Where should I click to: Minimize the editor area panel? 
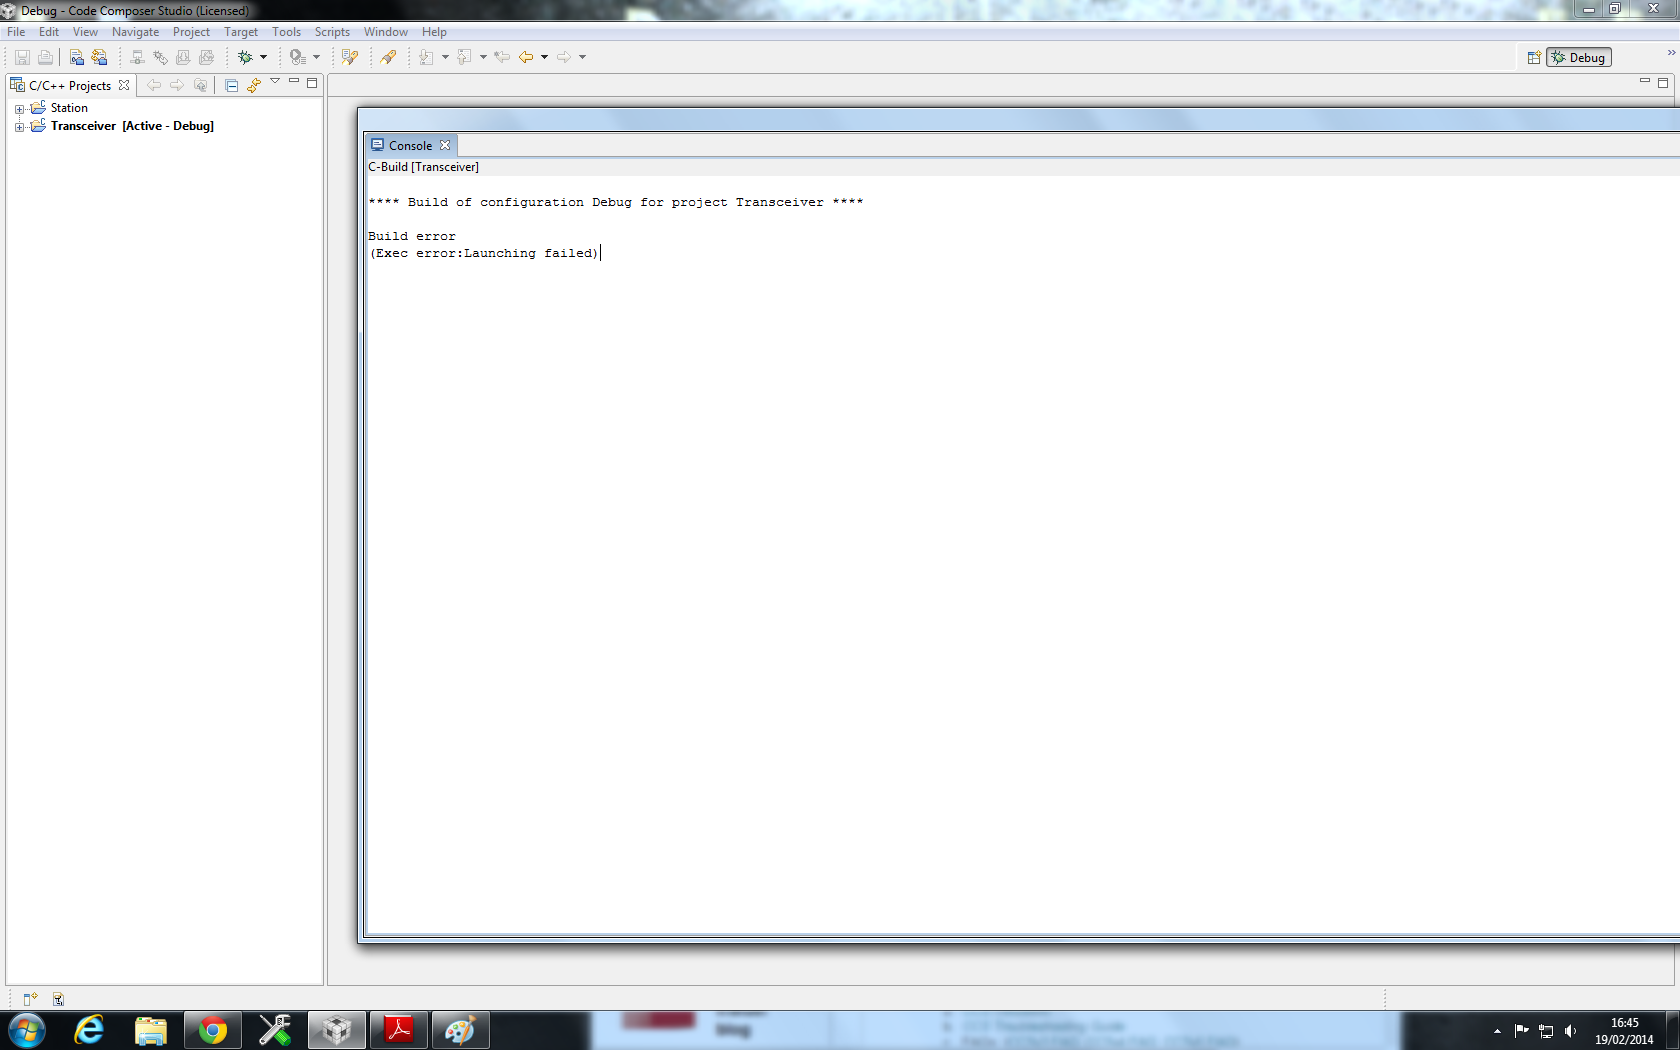pos(1645,81)
